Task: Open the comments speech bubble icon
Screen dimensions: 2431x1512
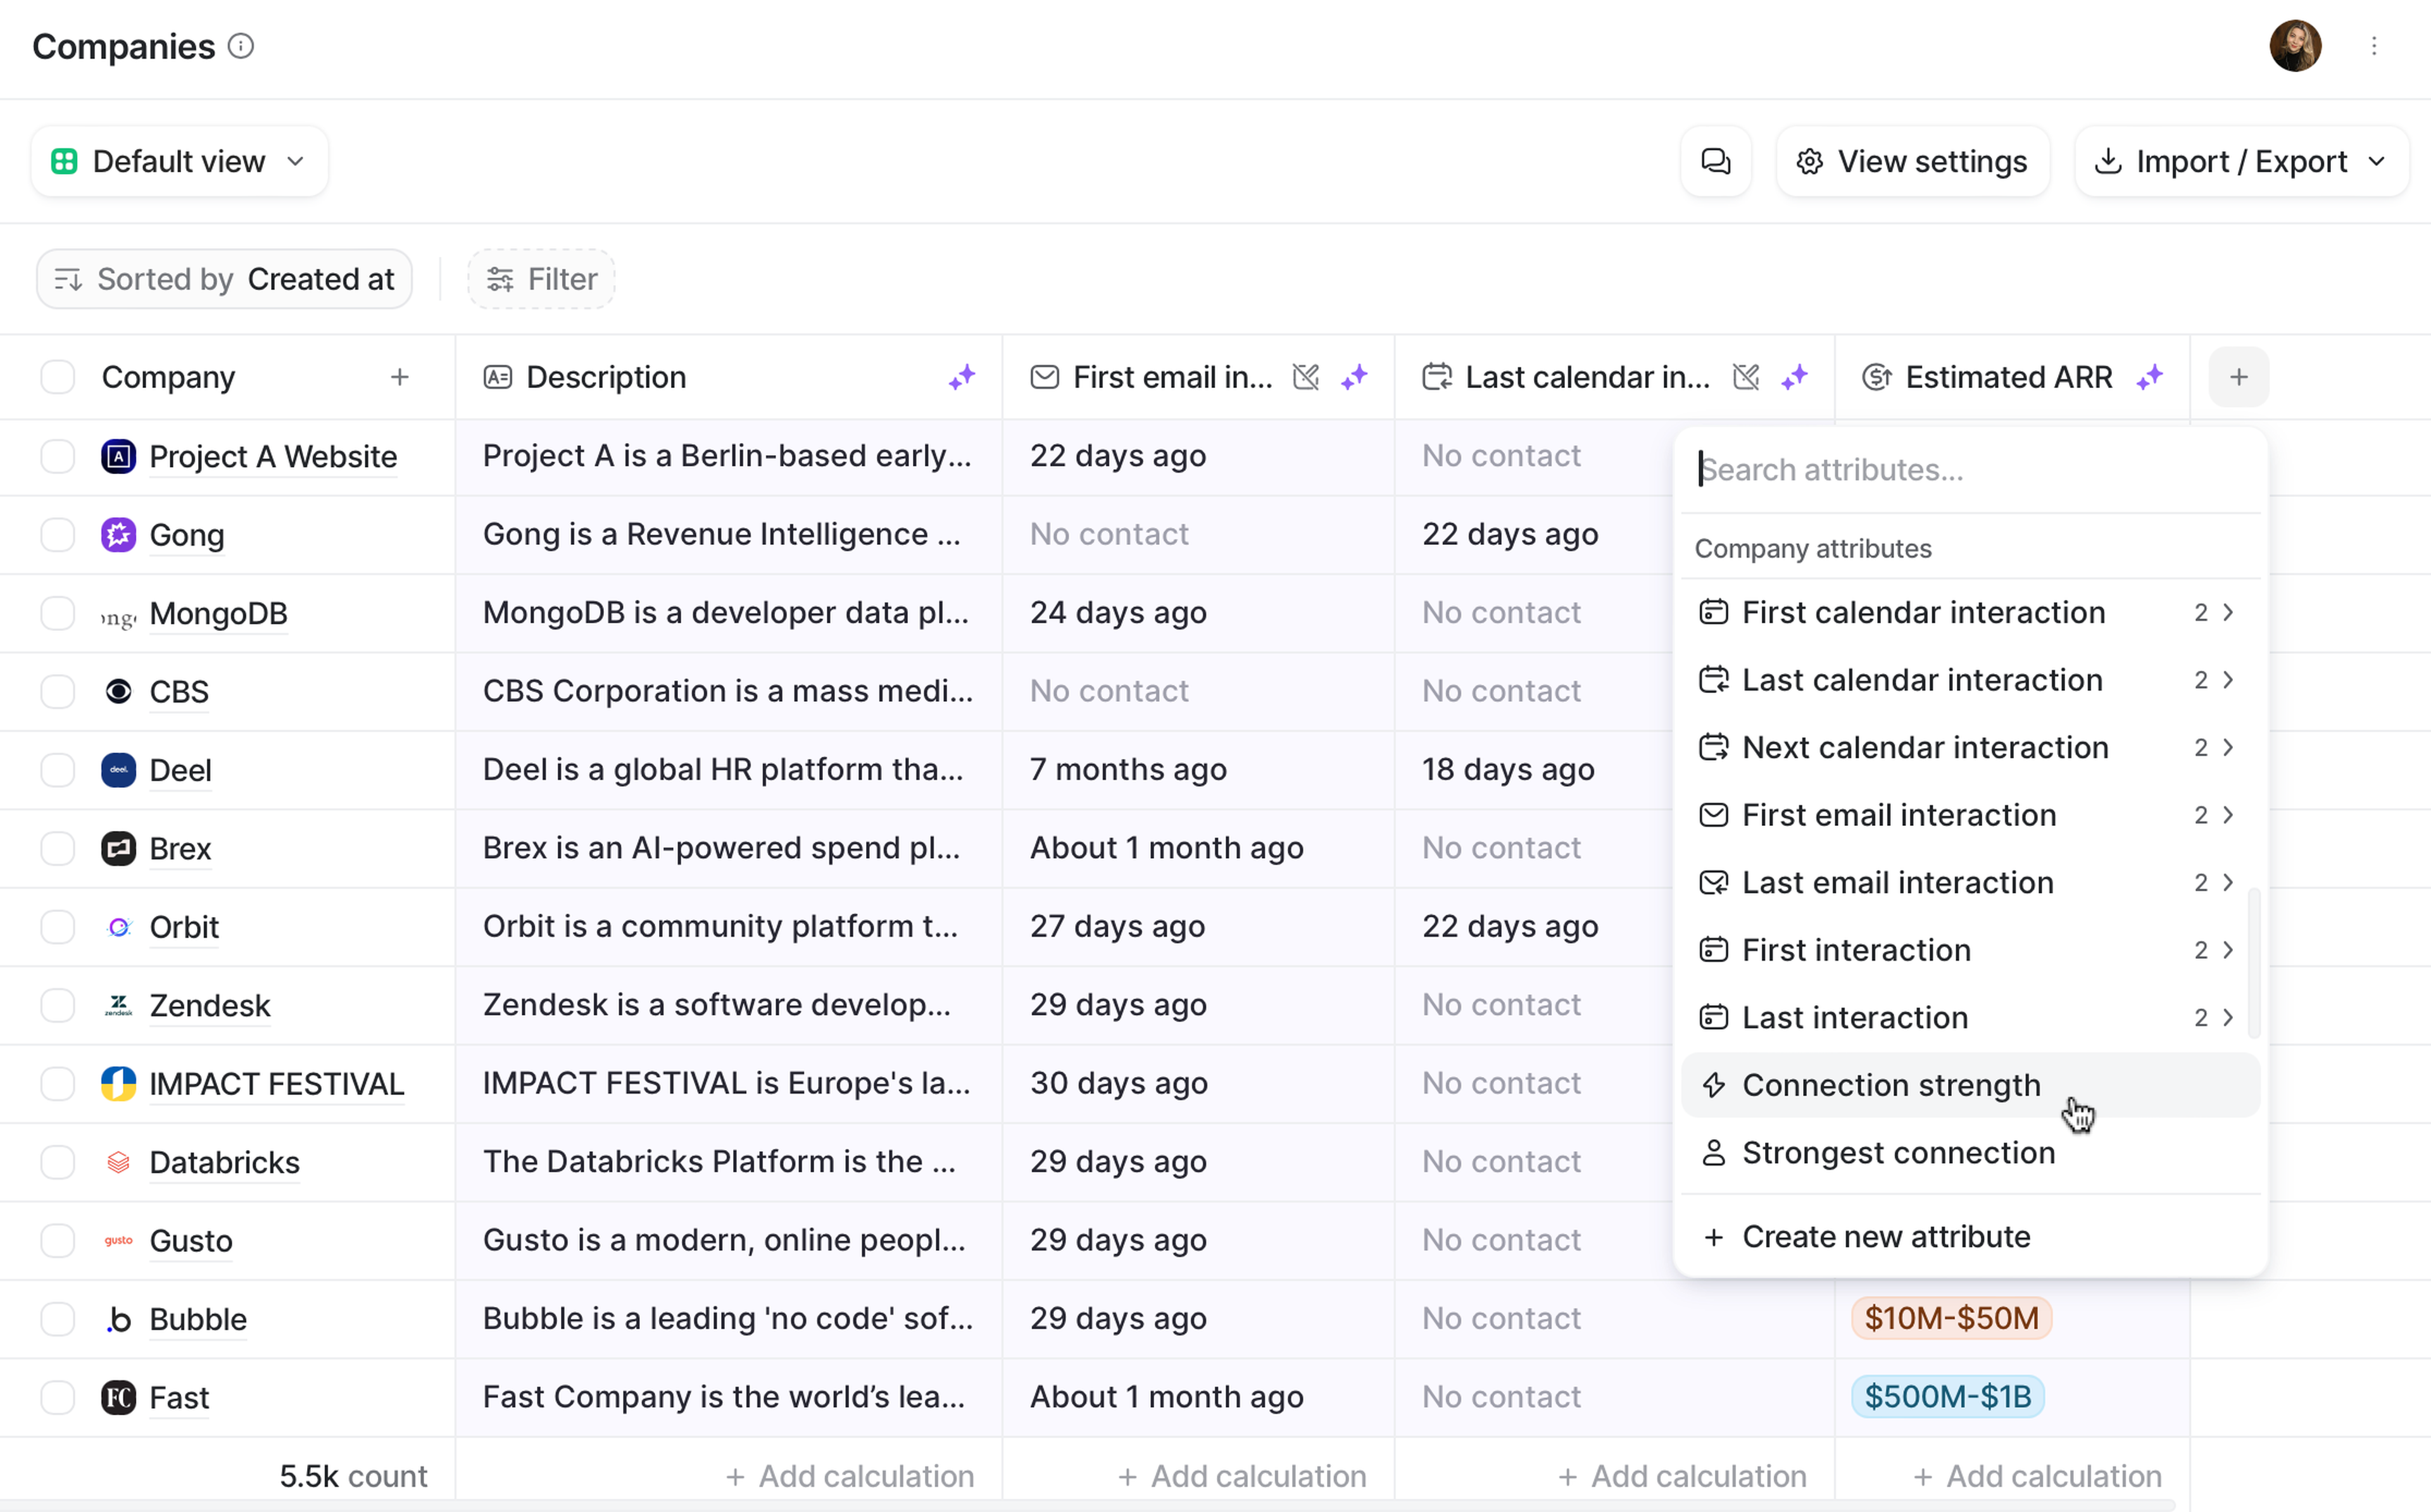Action: point(1715,161)
